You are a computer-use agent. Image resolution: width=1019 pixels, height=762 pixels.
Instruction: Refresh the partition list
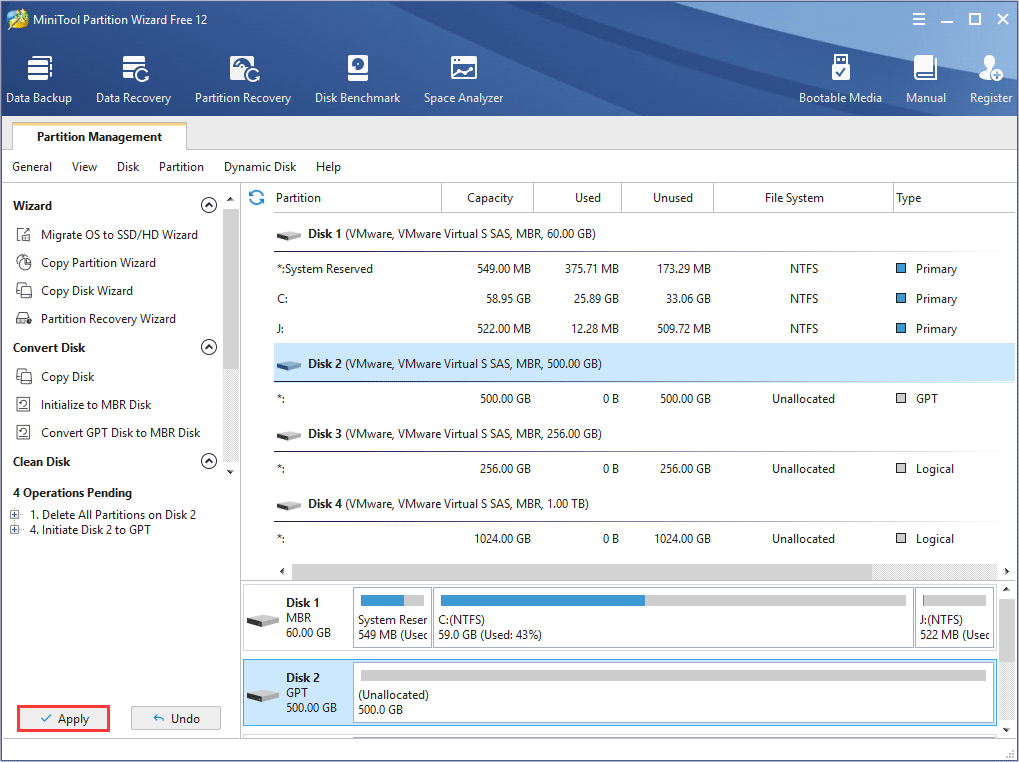click(257, 197)
